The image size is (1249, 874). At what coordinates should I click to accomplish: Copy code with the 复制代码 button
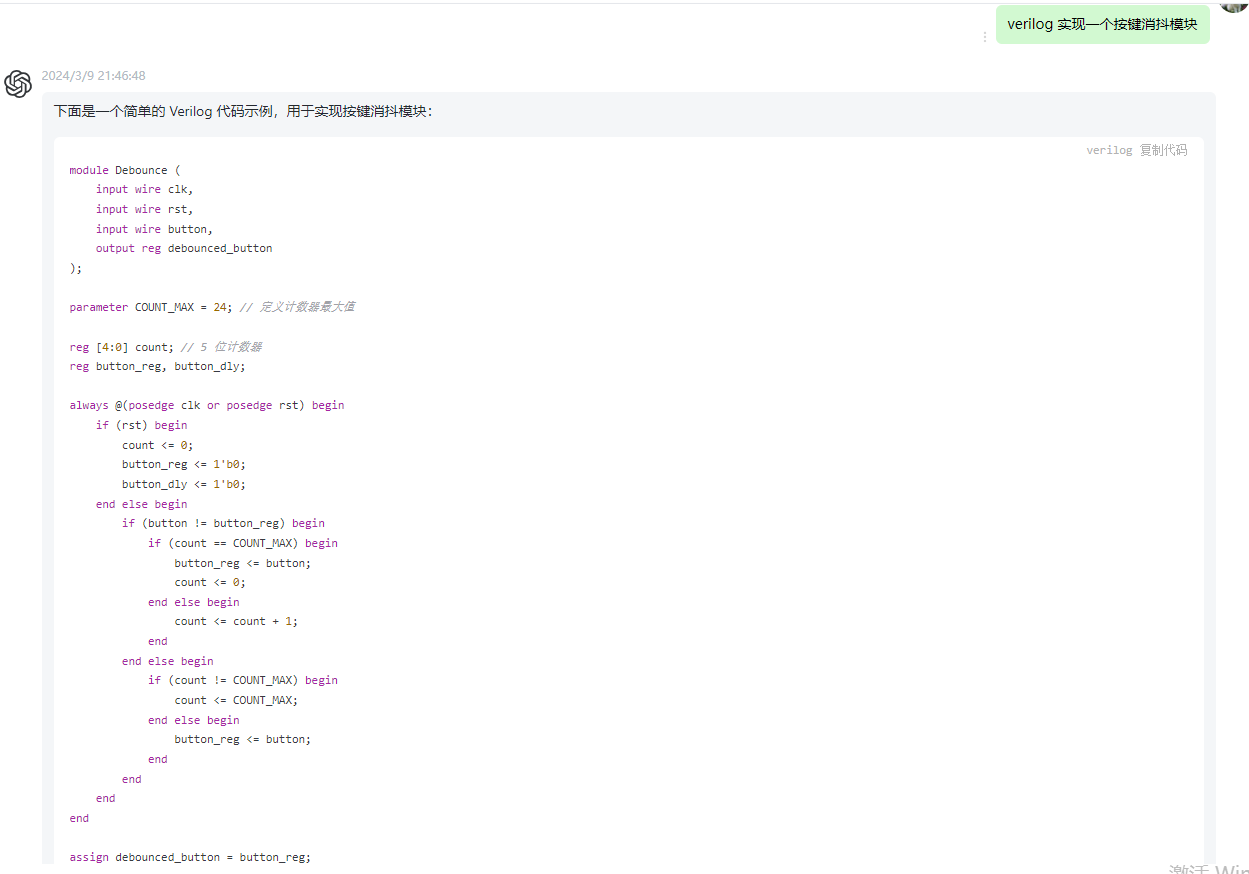point(1163,150)
